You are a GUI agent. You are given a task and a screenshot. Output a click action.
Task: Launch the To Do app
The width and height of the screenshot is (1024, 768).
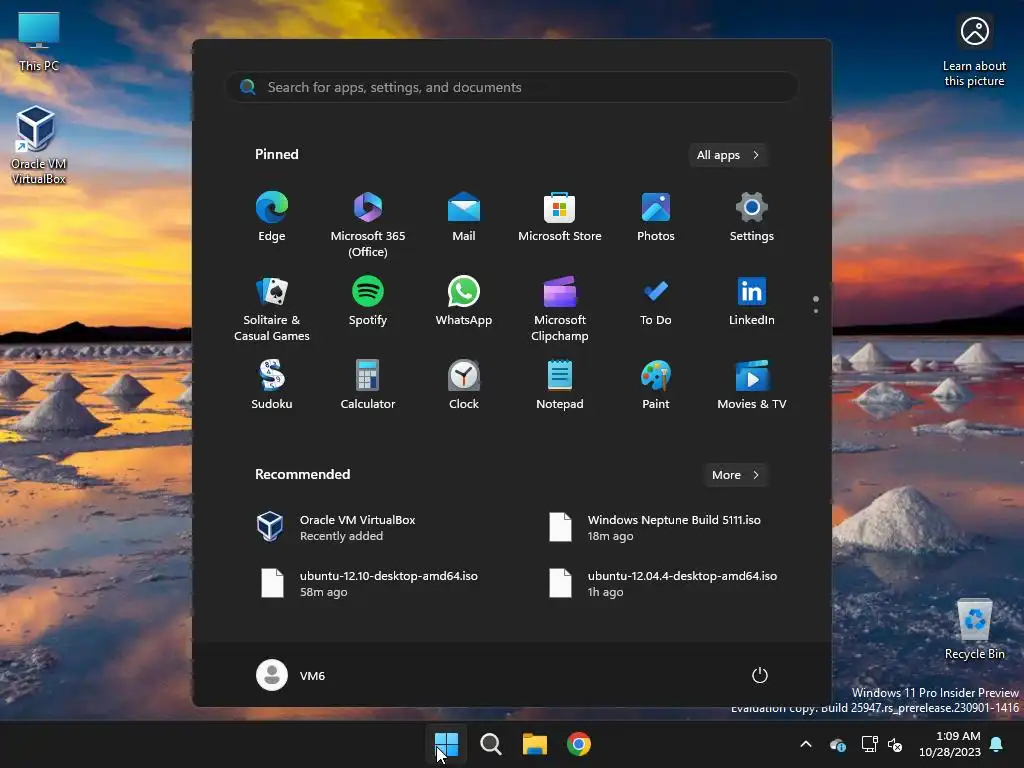(x=656, y=302)
